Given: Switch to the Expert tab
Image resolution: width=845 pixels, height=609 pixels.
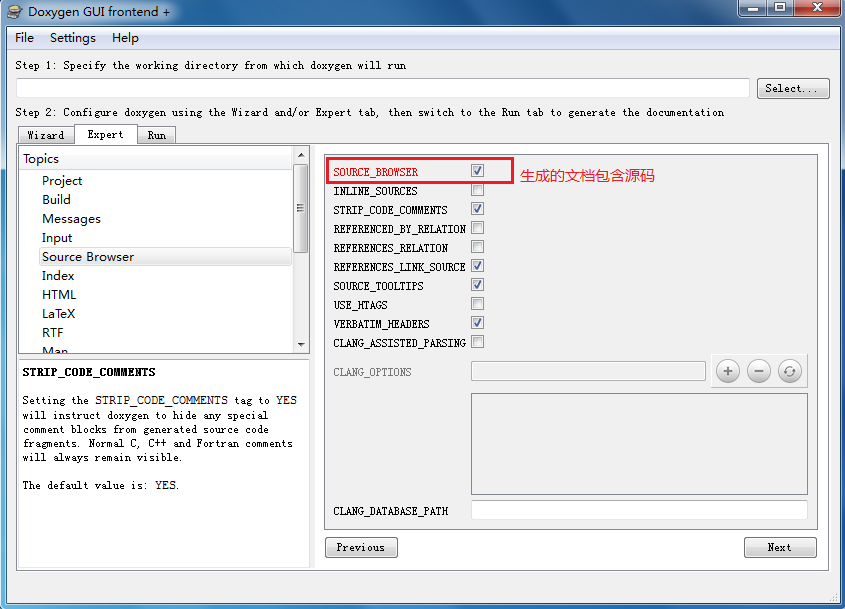Looking at the screenshot, I should pos(106,134).
